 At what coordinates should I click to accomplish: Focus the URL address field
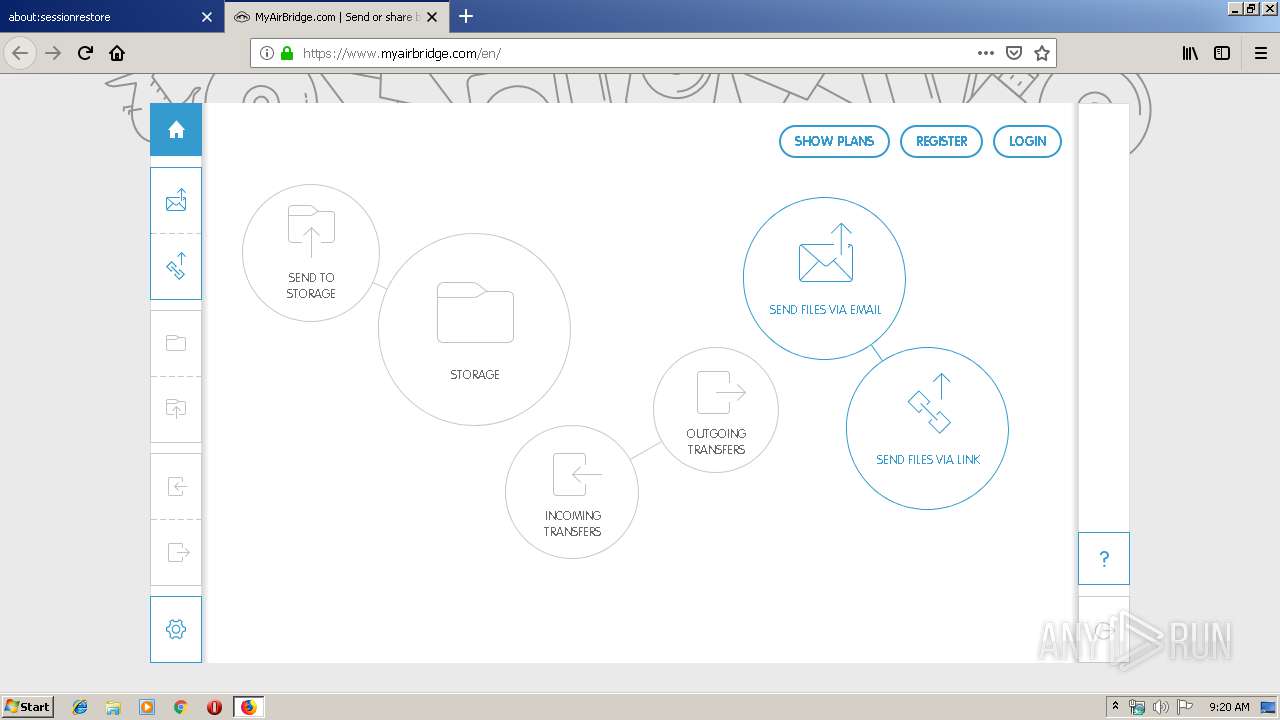click(635, 53)
